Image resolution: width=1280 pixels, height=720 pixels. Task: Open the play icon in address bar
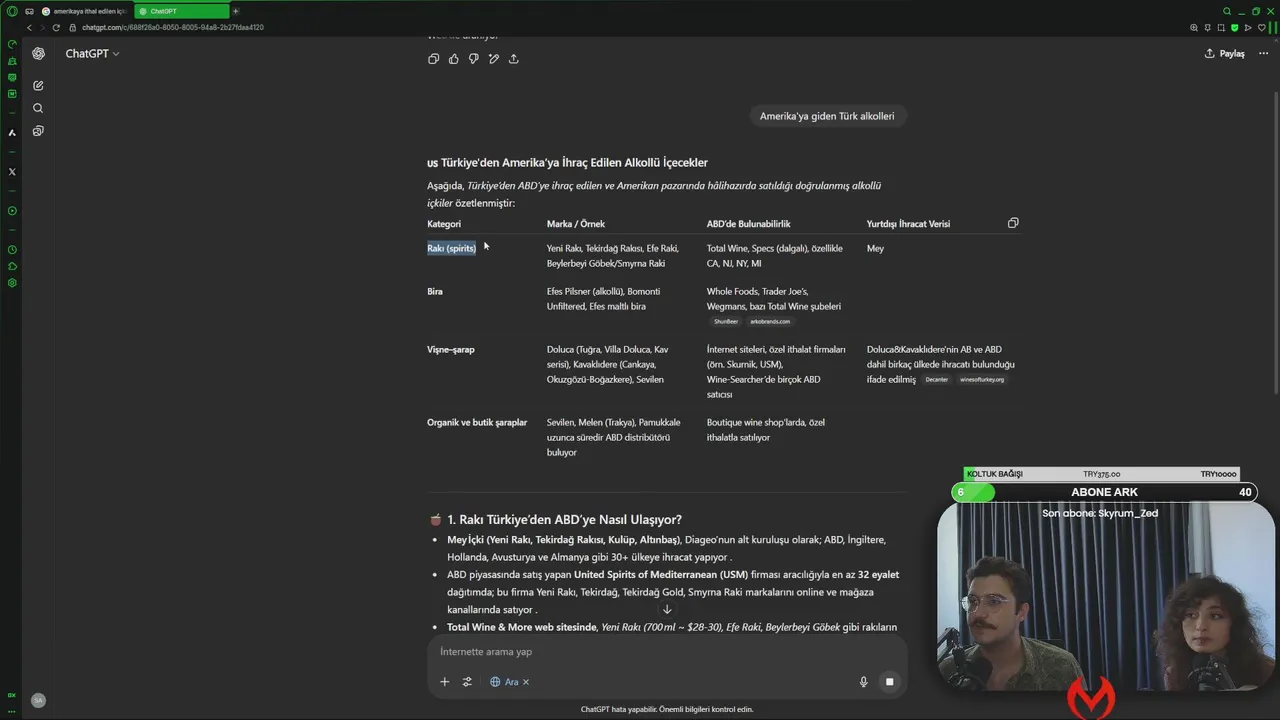(x=1248, y=27)
